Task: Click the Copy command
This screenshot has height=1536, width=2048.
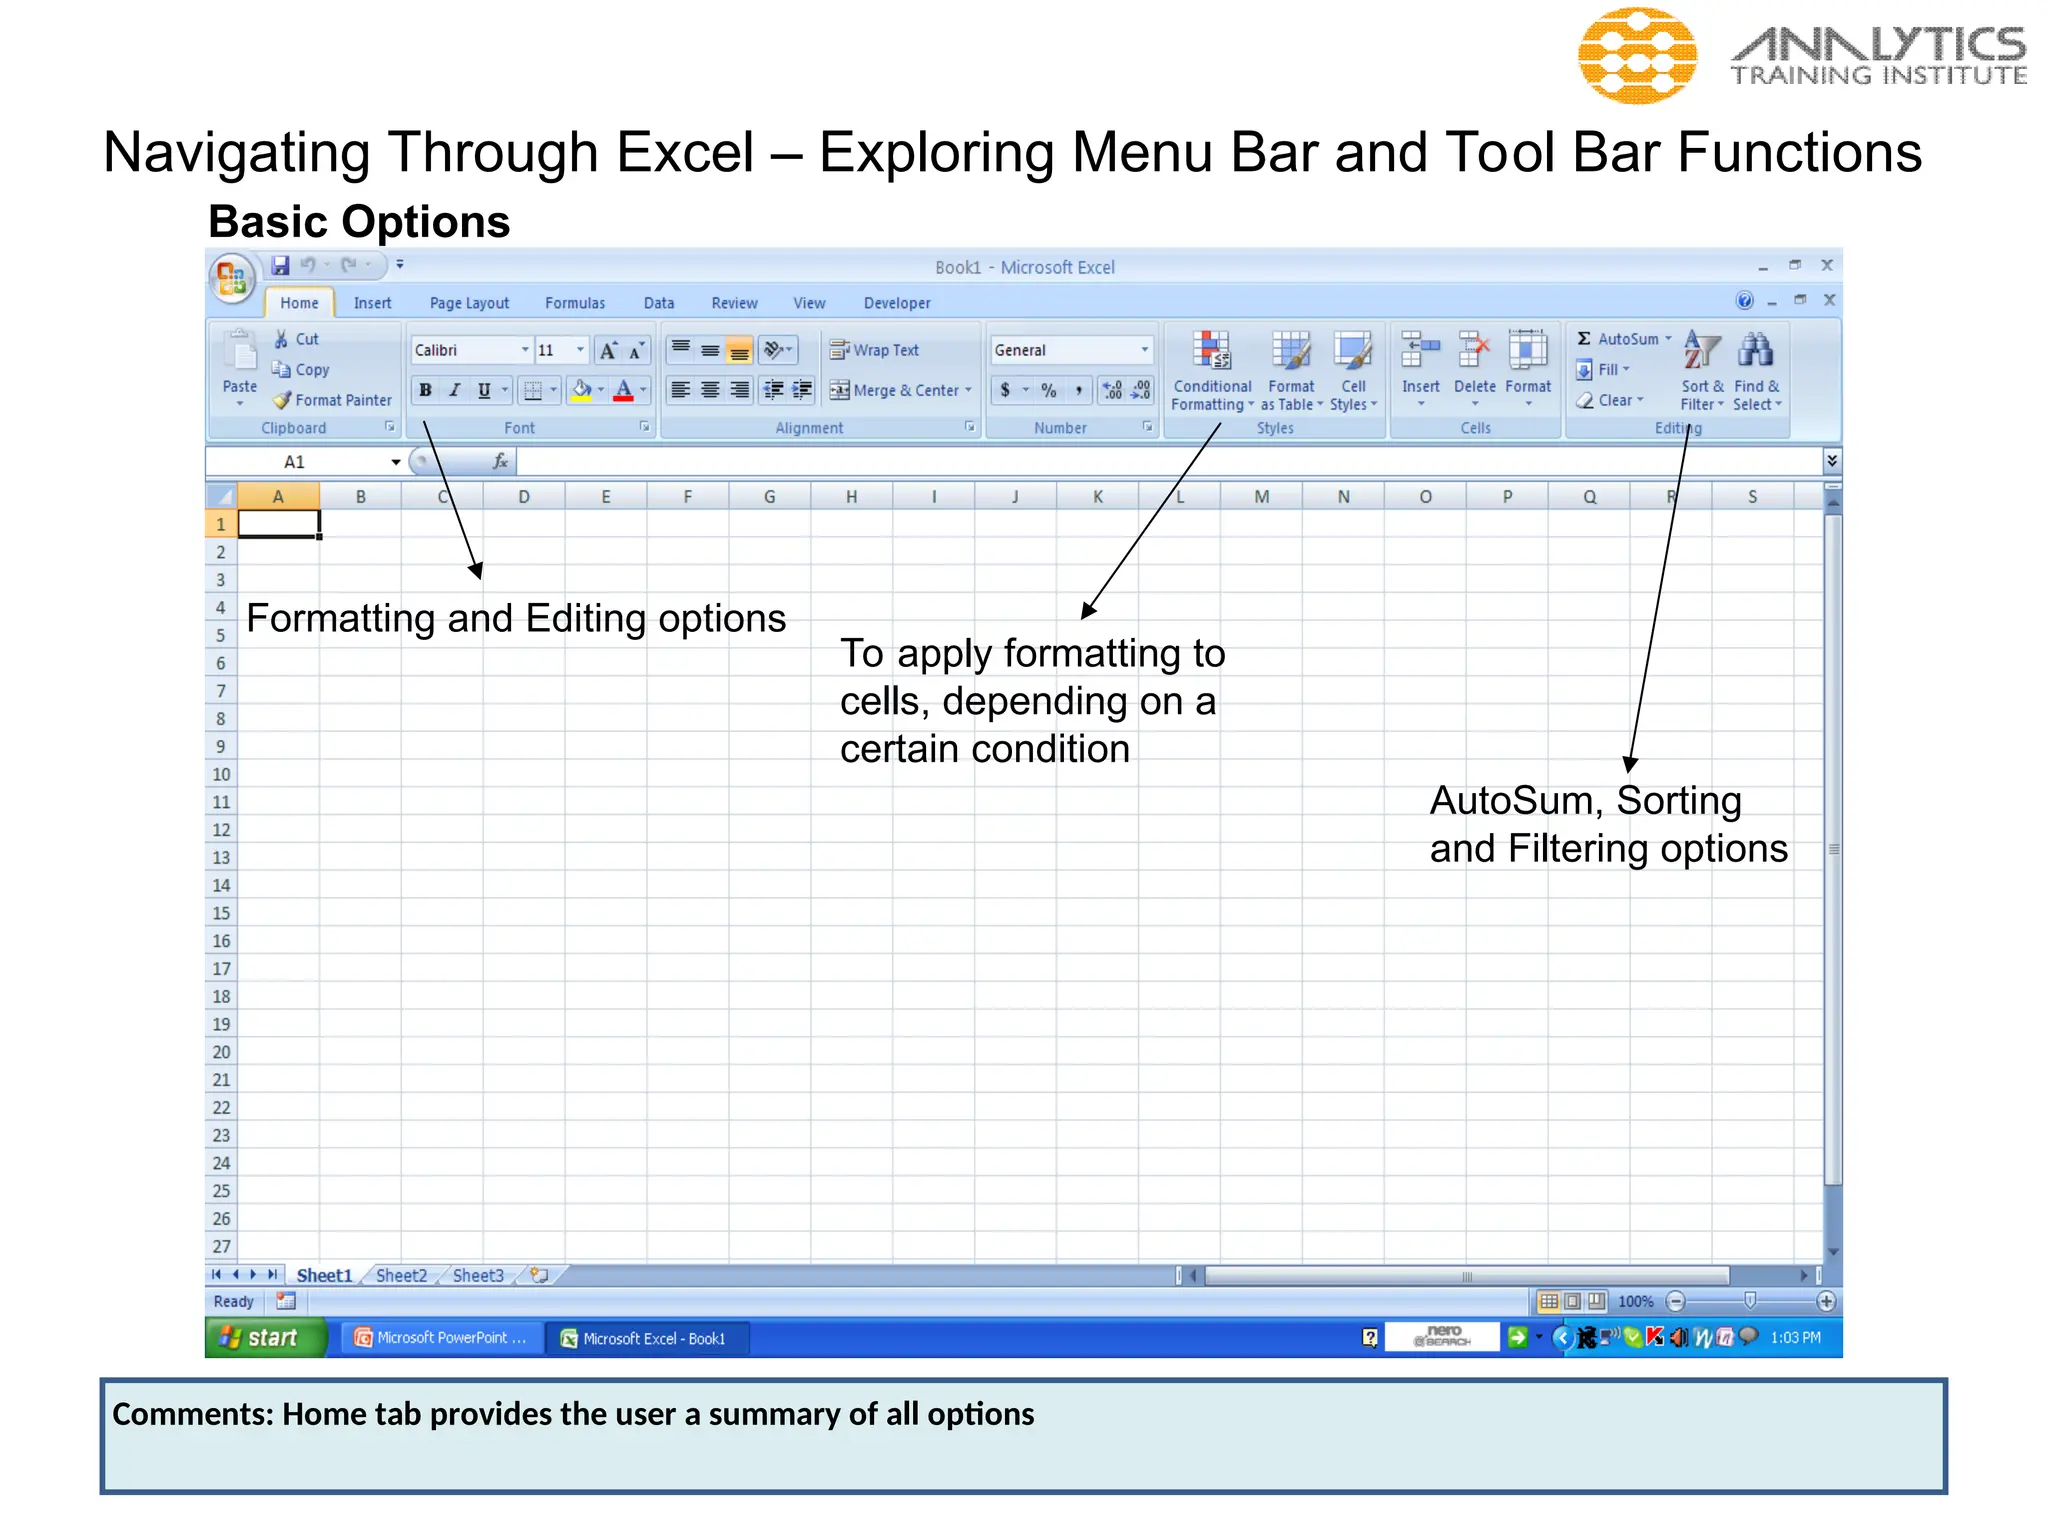Action: 301,370
